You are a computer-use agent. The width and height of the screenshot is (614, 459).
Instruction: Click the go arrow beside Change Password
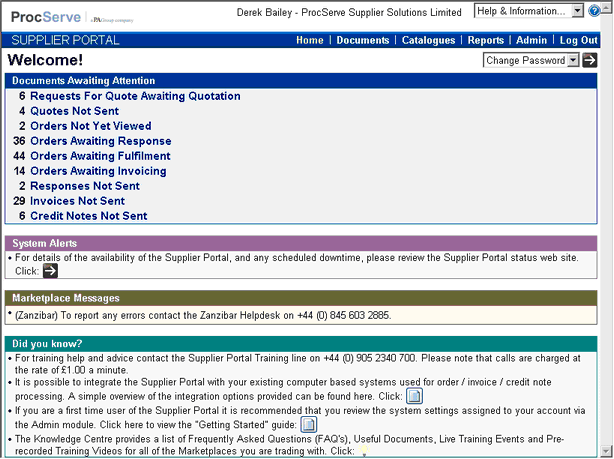[x=589, y=60]
